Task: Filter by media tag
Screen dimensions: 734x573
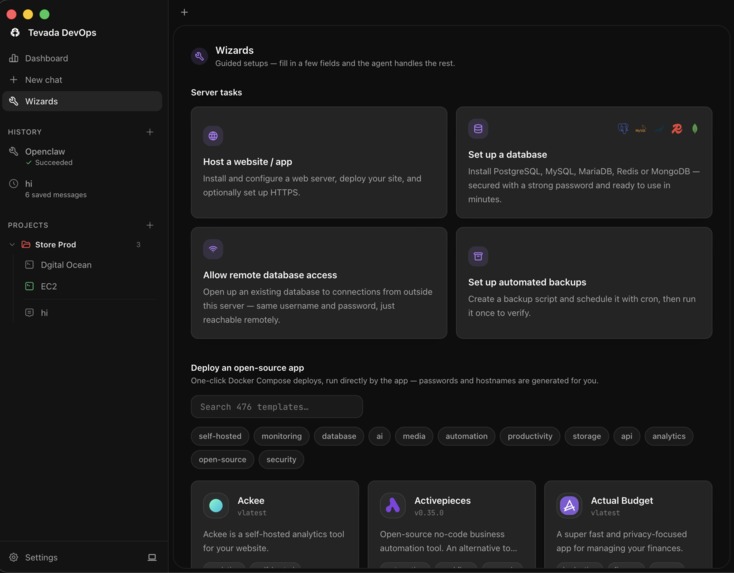Action: click(414, 436)
